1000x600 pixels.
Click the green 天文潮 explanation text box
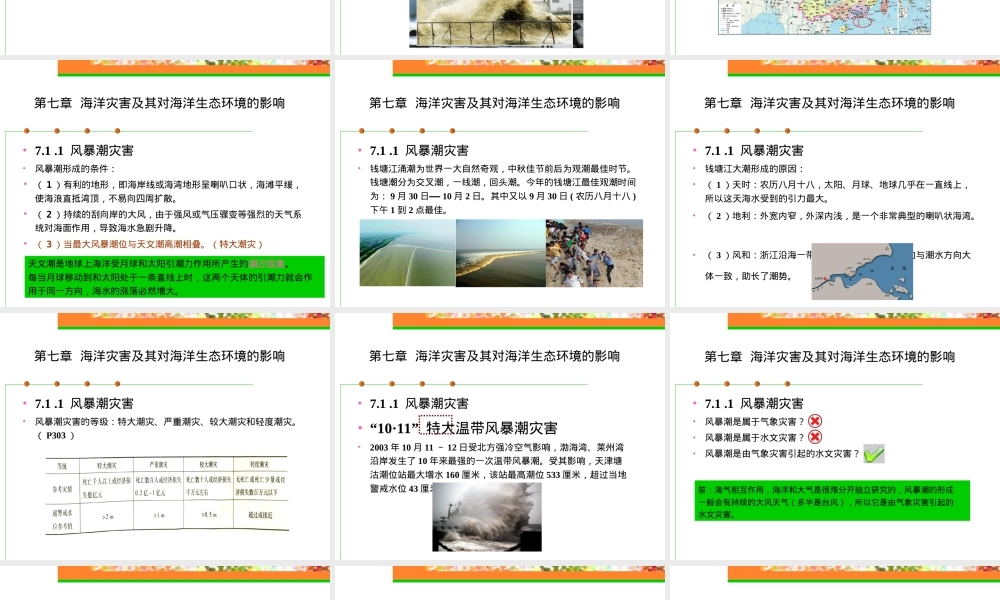click(175, 277)
